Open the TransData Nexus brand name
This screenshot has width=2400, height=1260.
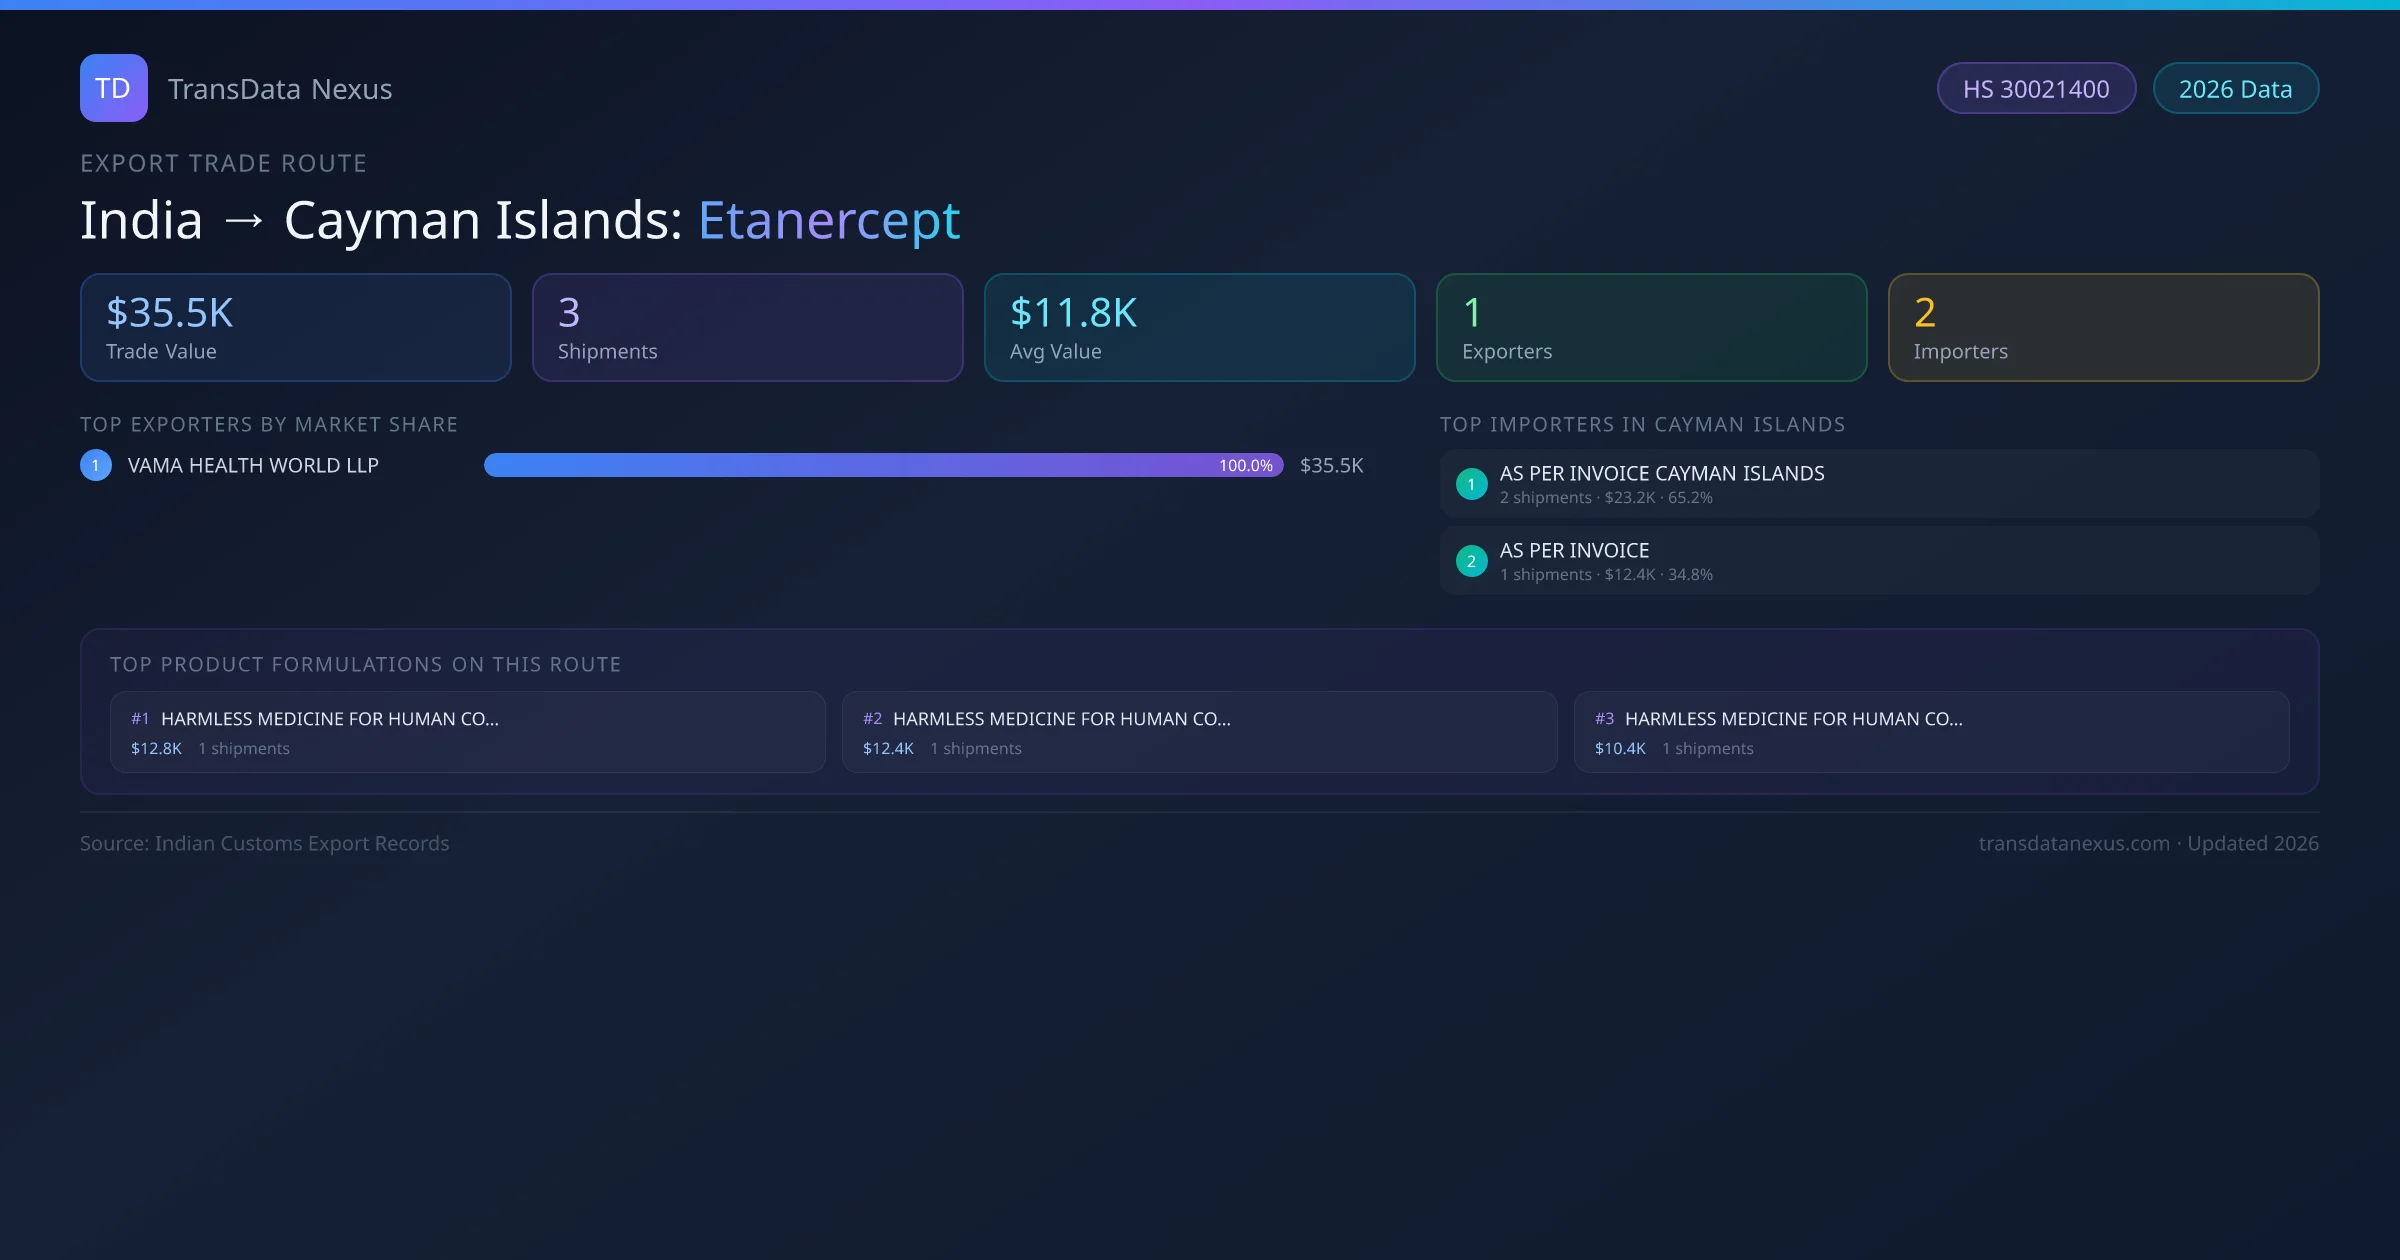click(280, 89)
